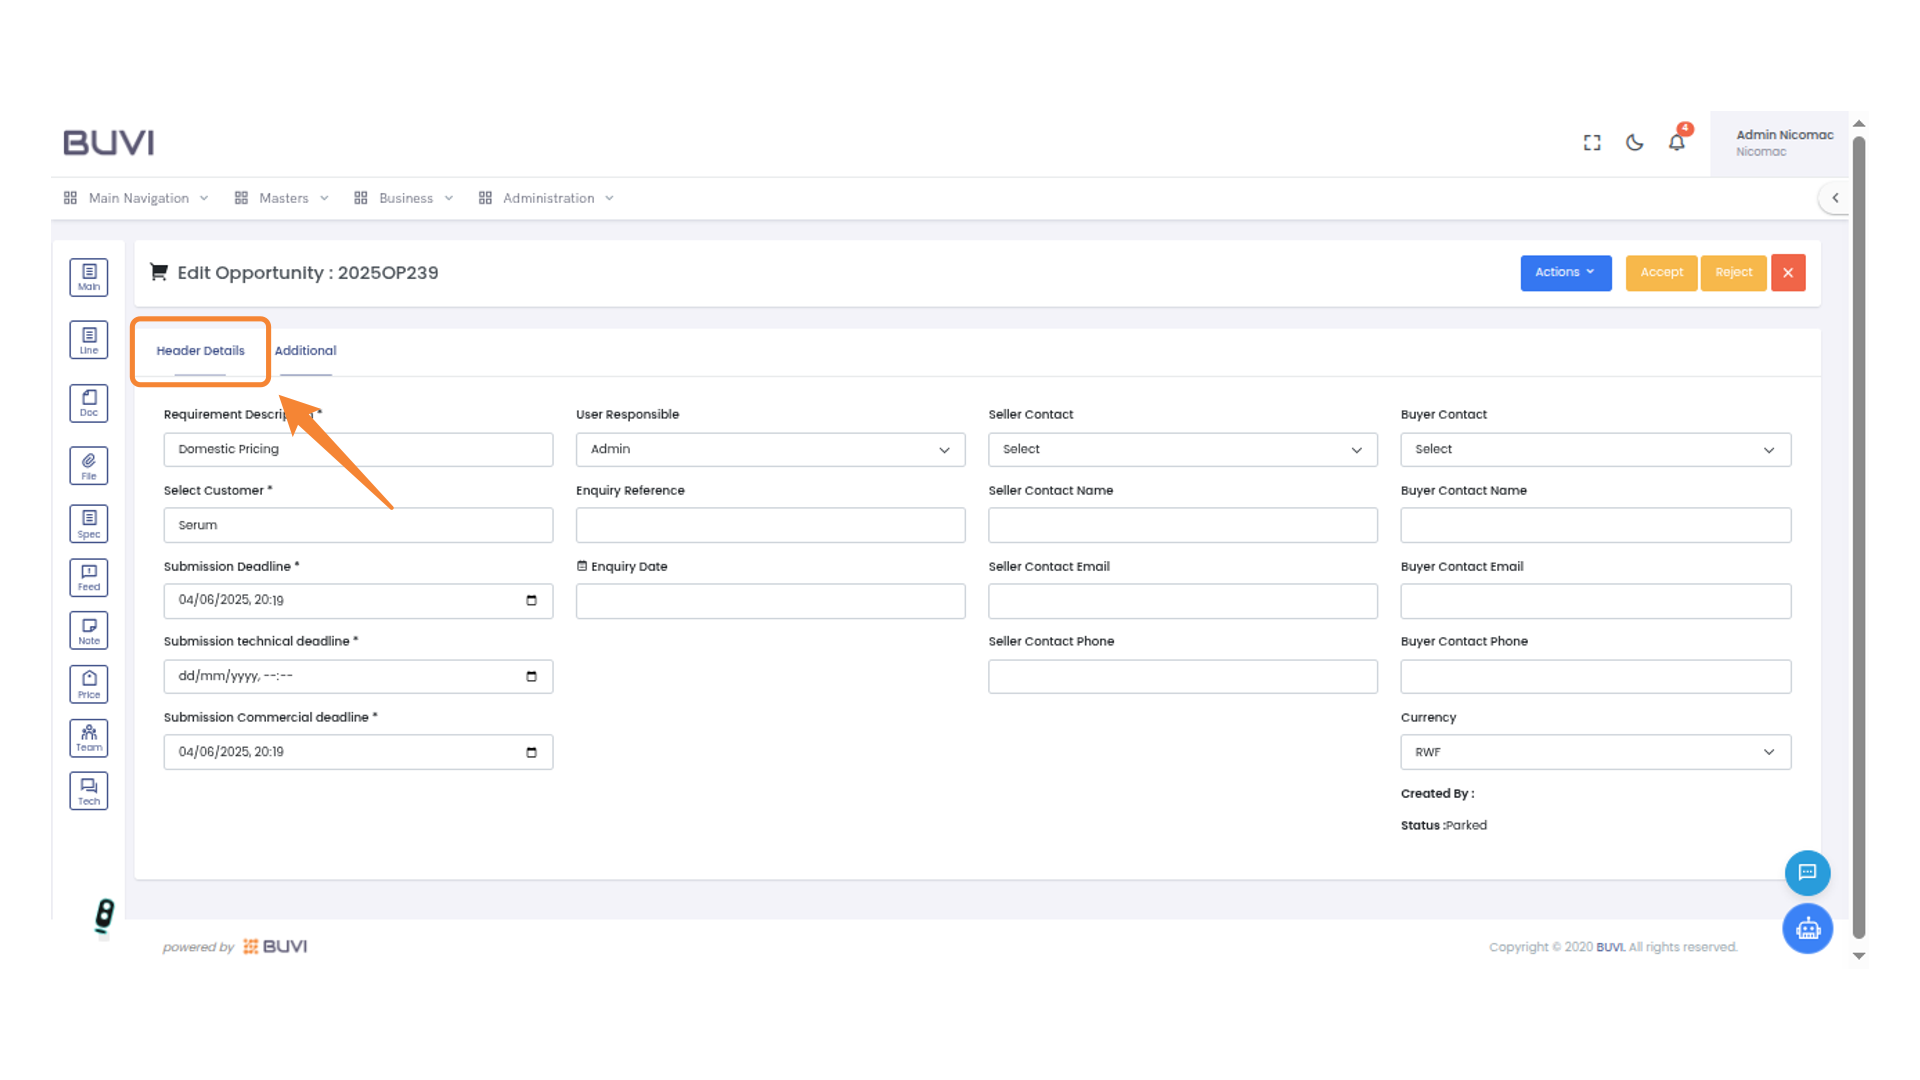Open the Doc panel in the sidebar

tap(88, 402)
